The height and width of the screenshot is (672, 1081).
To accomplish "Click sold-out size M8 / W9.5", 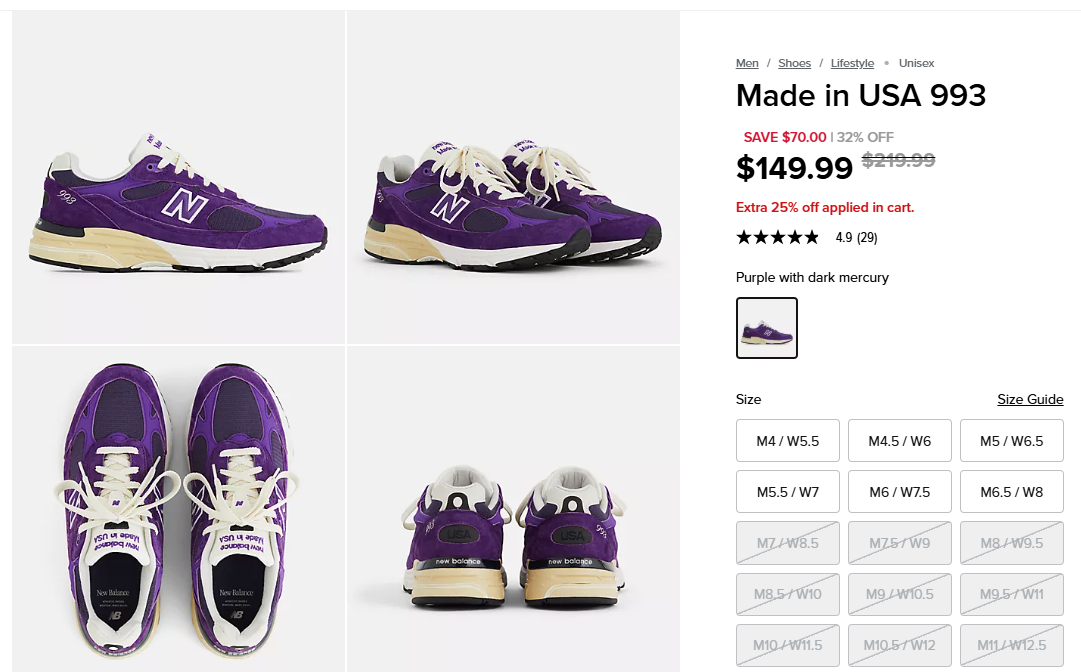I will [x=1012, y=543].
